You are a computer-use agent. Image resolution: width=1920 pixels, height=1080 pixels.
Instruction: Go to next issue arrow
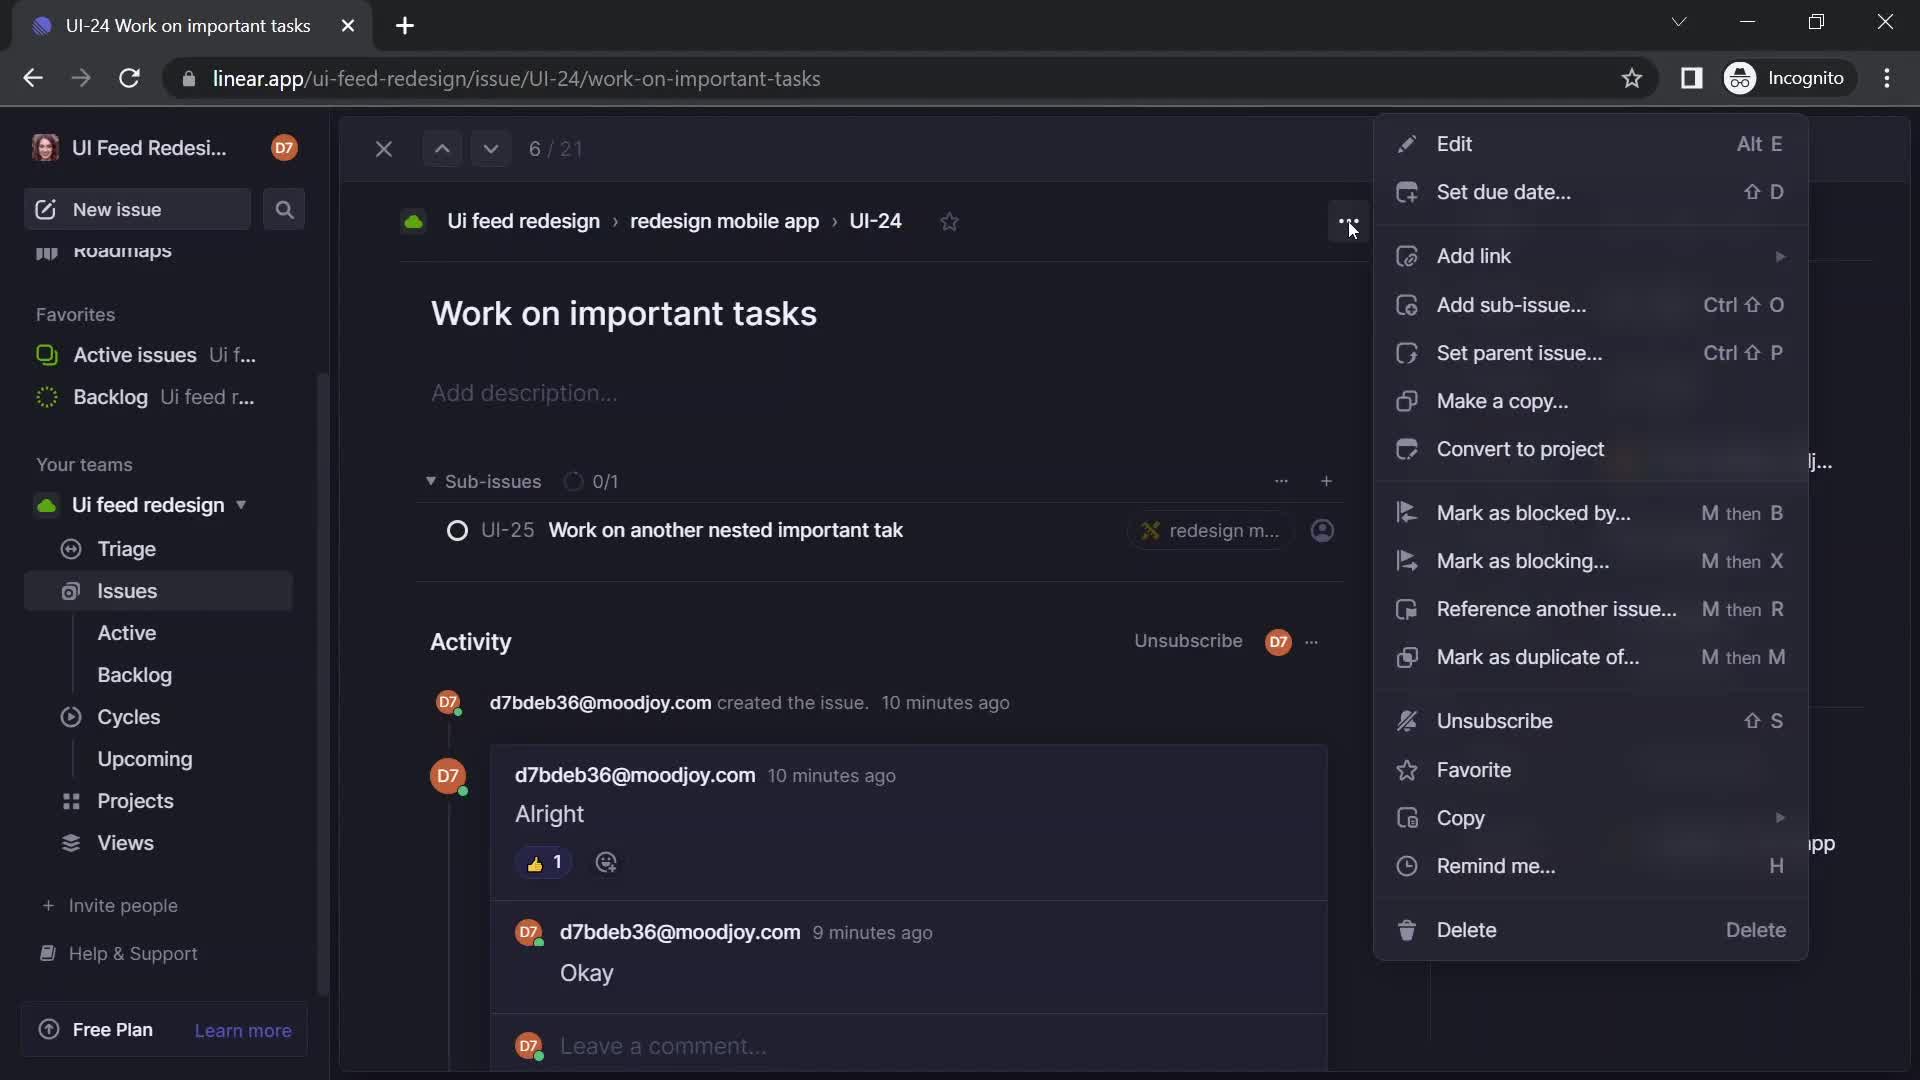pos(490,149)
